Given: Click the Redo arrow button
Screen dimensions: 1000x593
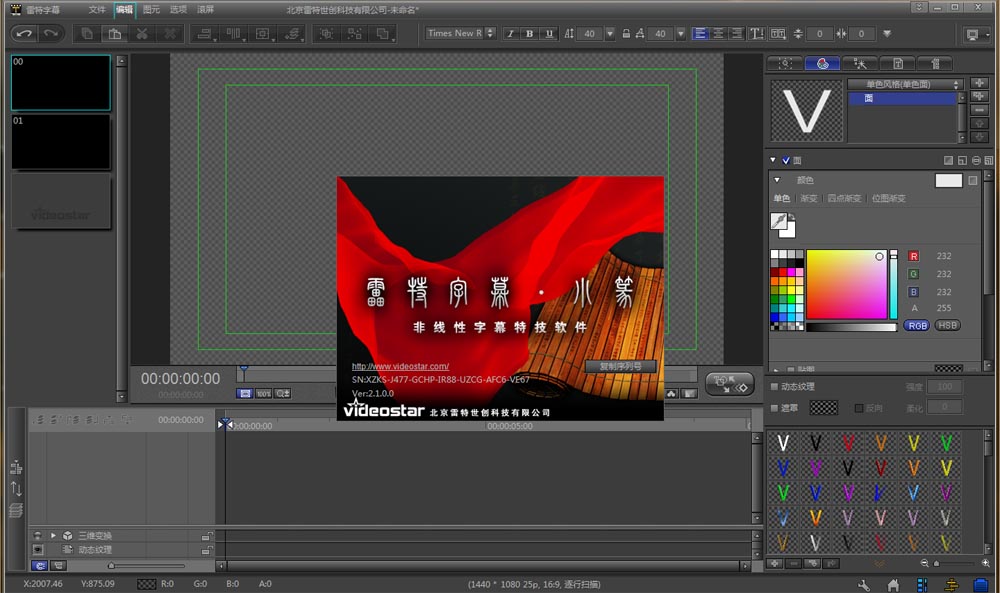Looking at the screenshot, I should click(51, 33).
